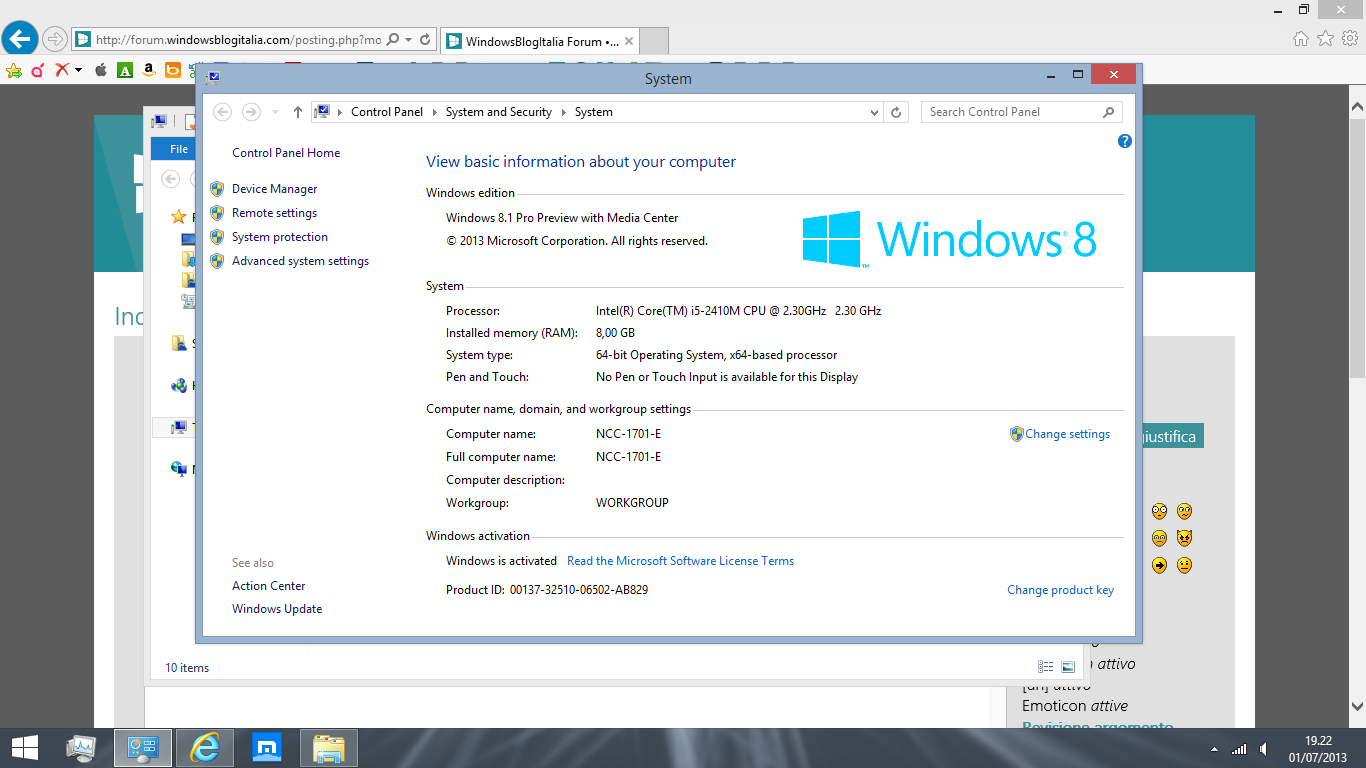Click the network signal tray icon
This screenshot has width=1366, height=768.
[1239, 748]
